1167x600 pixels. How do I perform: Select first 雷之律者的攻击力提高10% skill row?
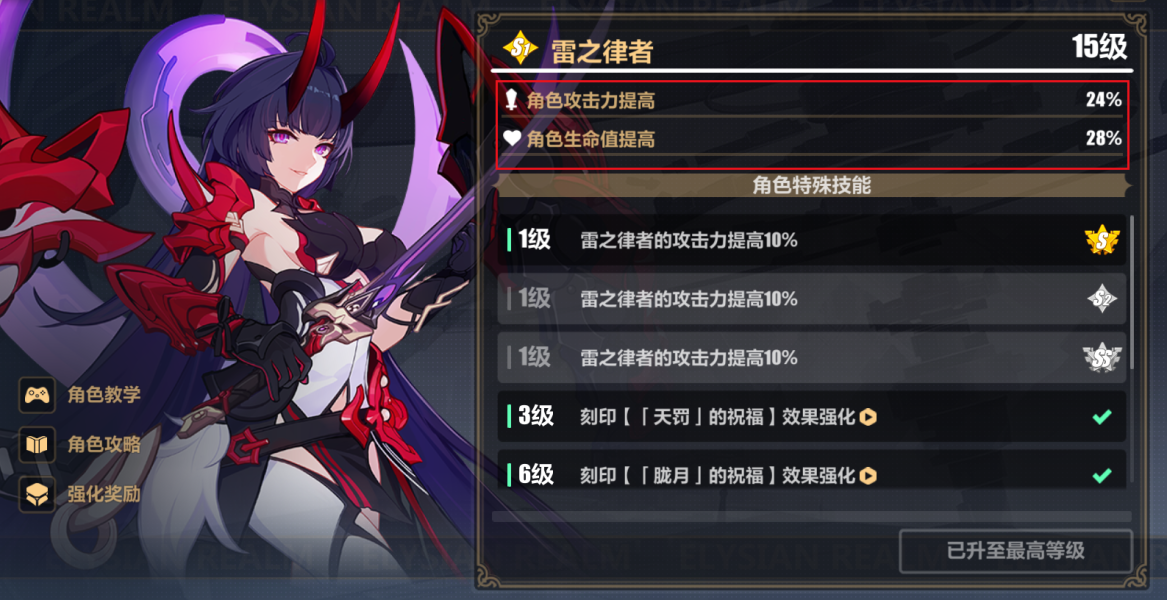tap(811, 240)
